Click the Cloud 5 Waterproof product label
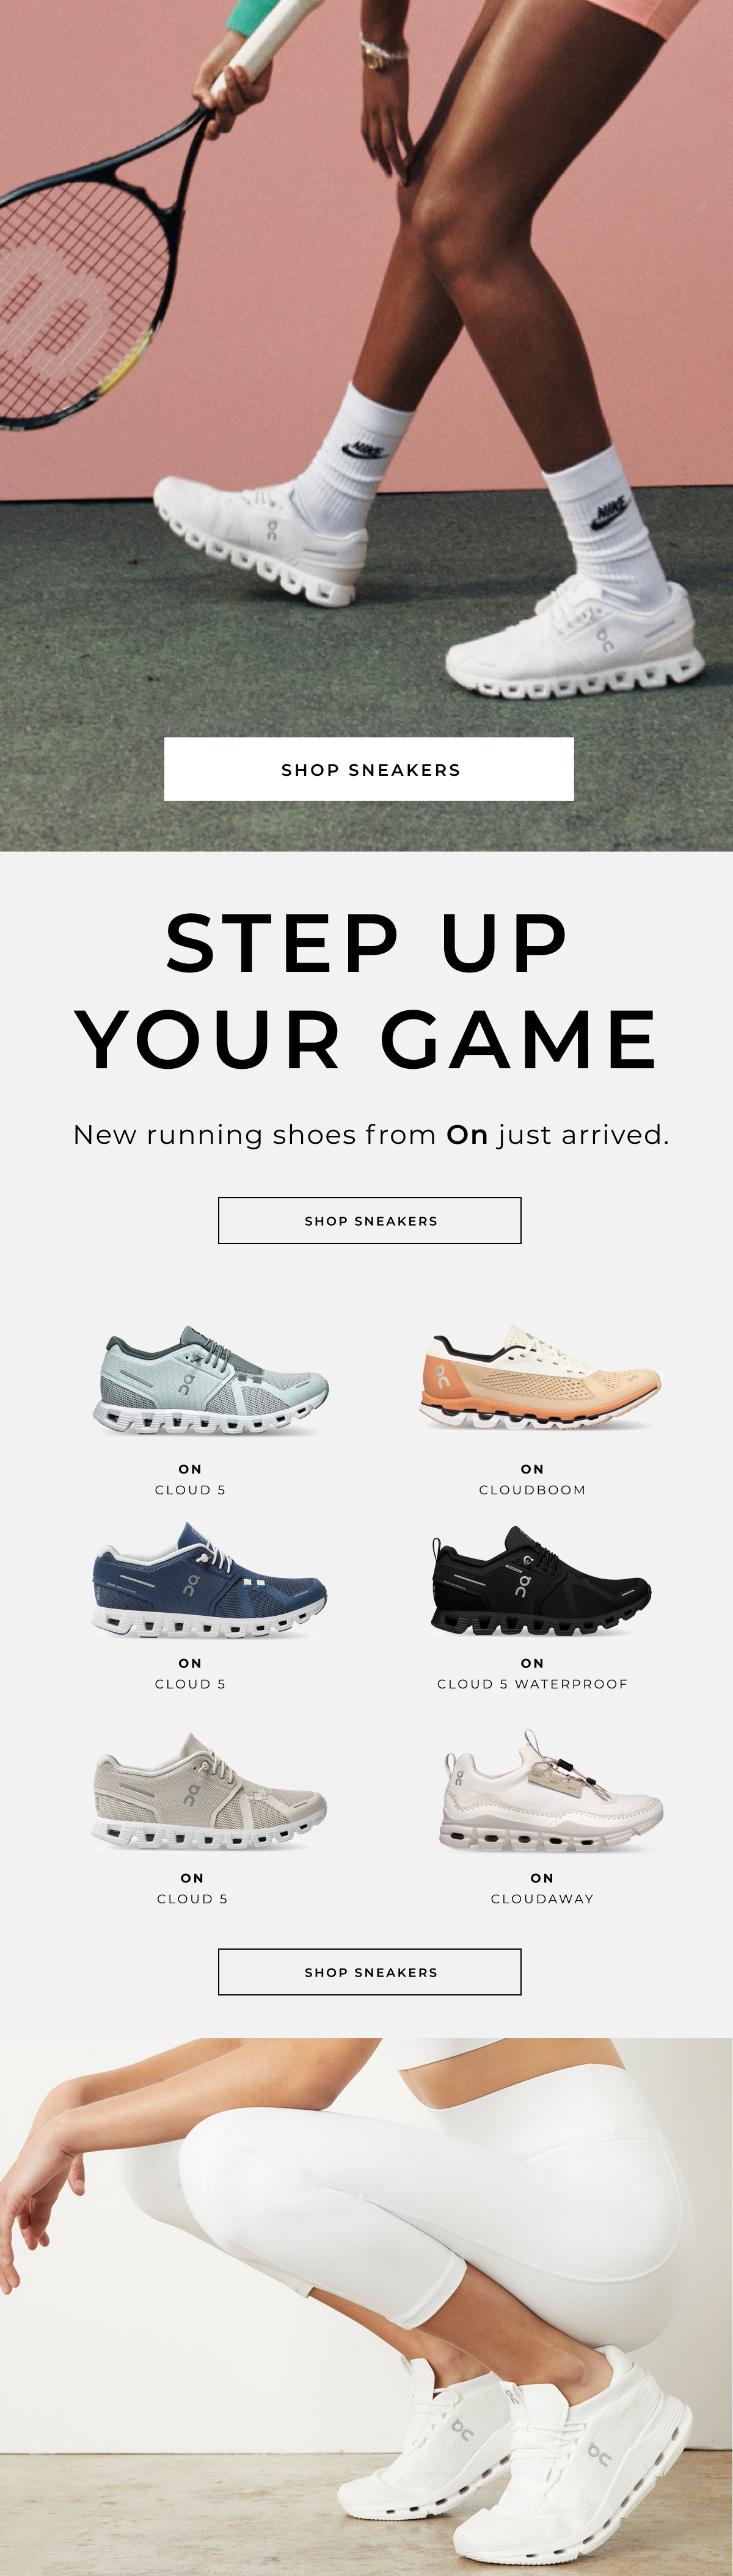 pyautogui.click(x=532, y=1683)
